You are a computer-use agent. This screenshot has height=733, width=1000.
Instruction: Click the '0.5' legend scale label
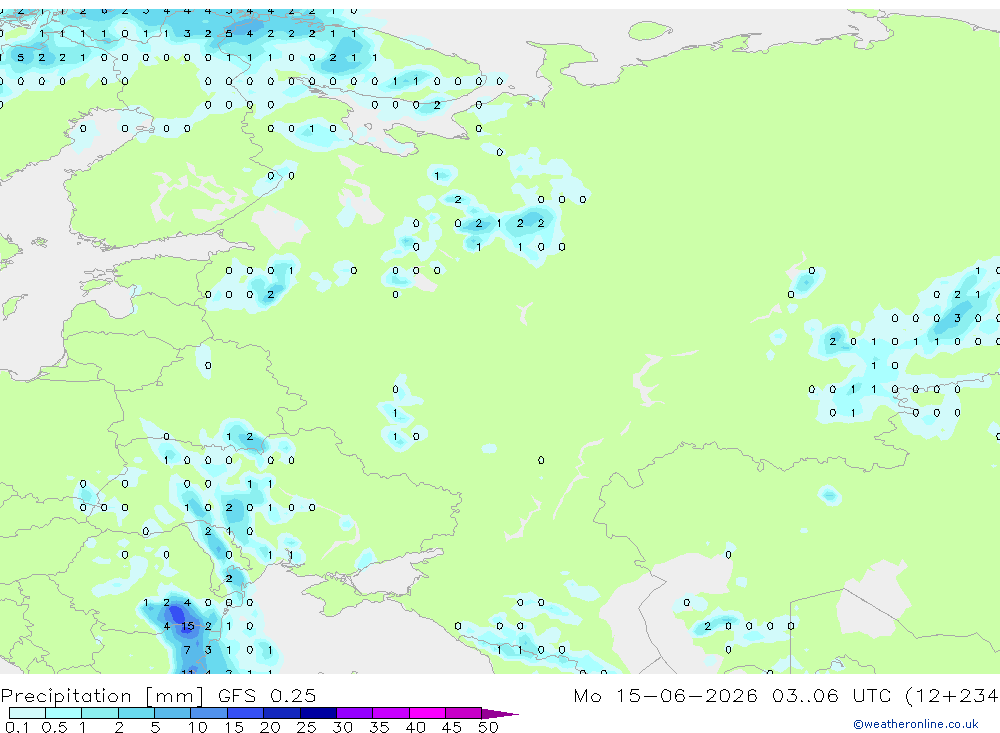point(54,727)
